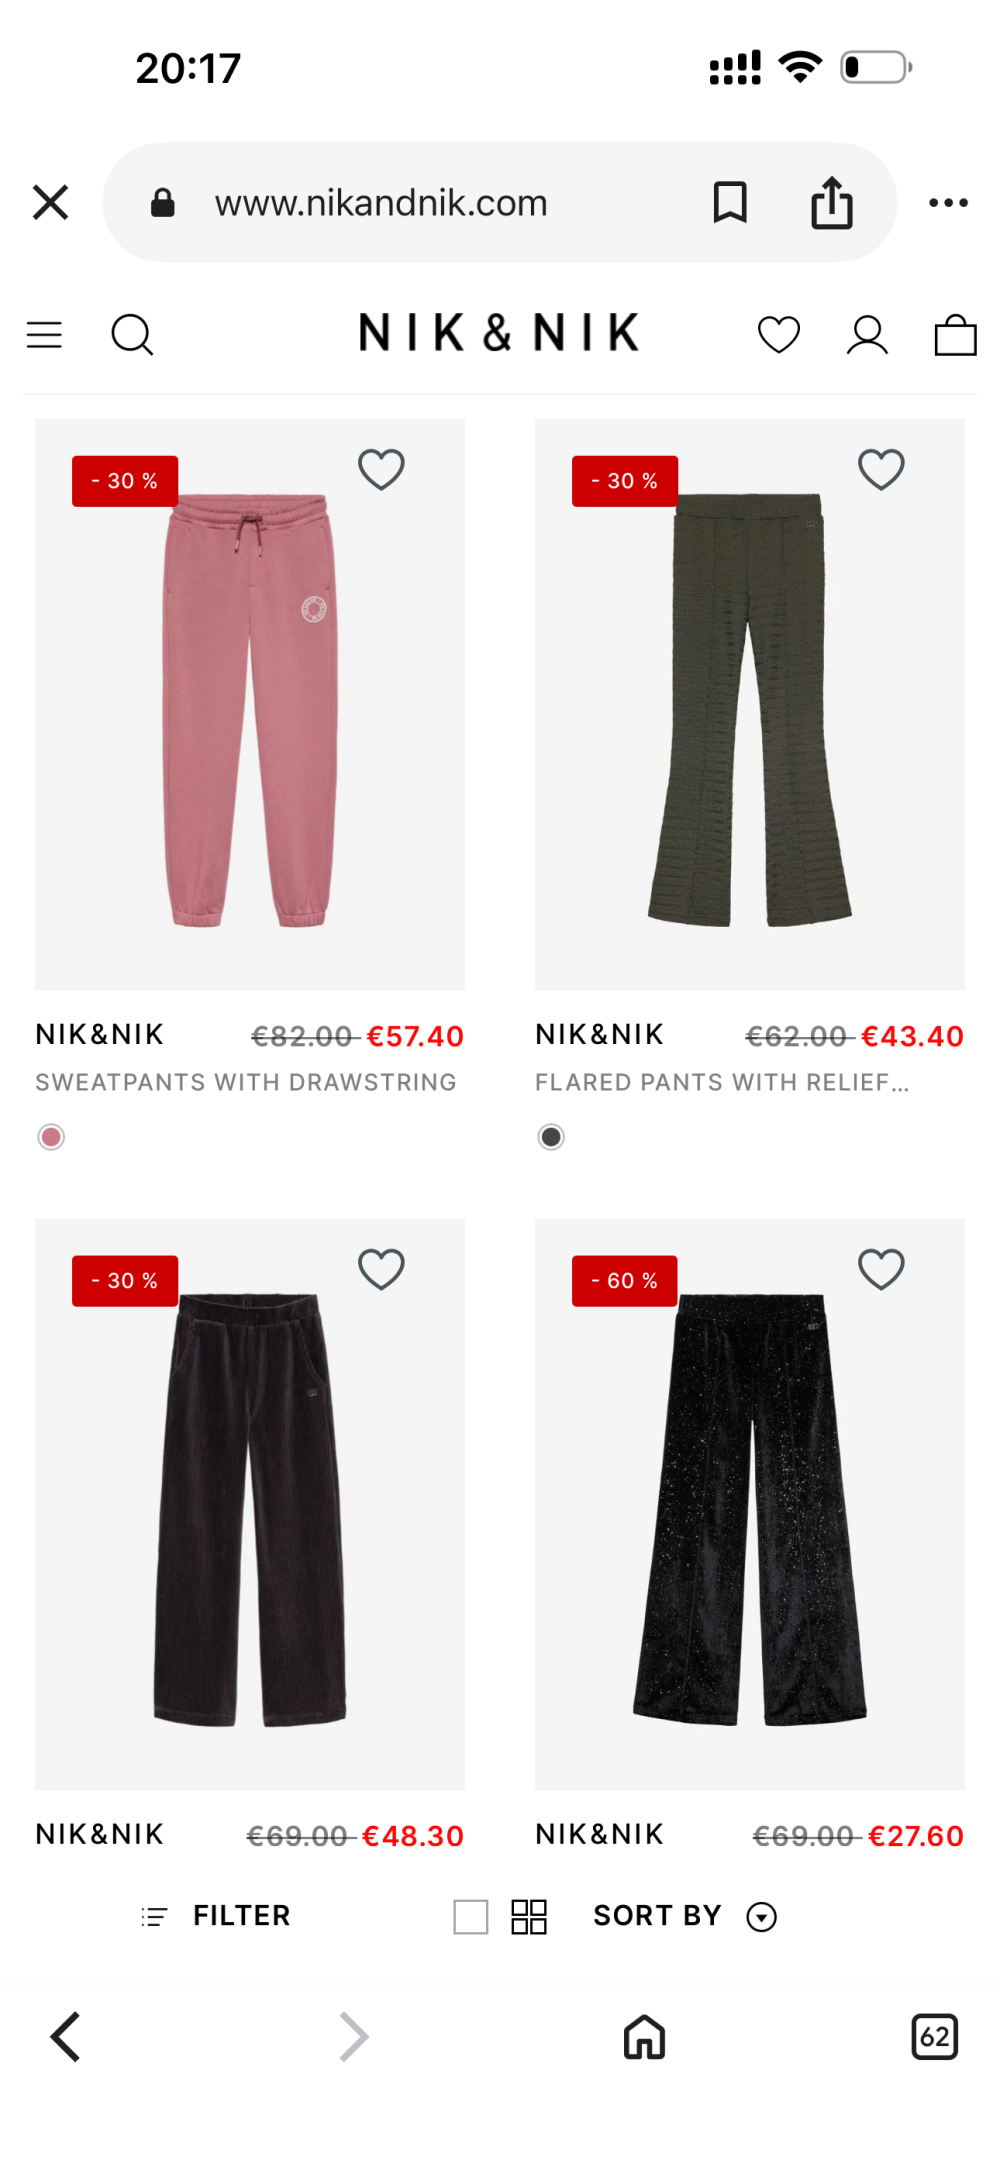
Task: Open the corduroy brown pants thumbnail
Action: (x=250, y=1503)
